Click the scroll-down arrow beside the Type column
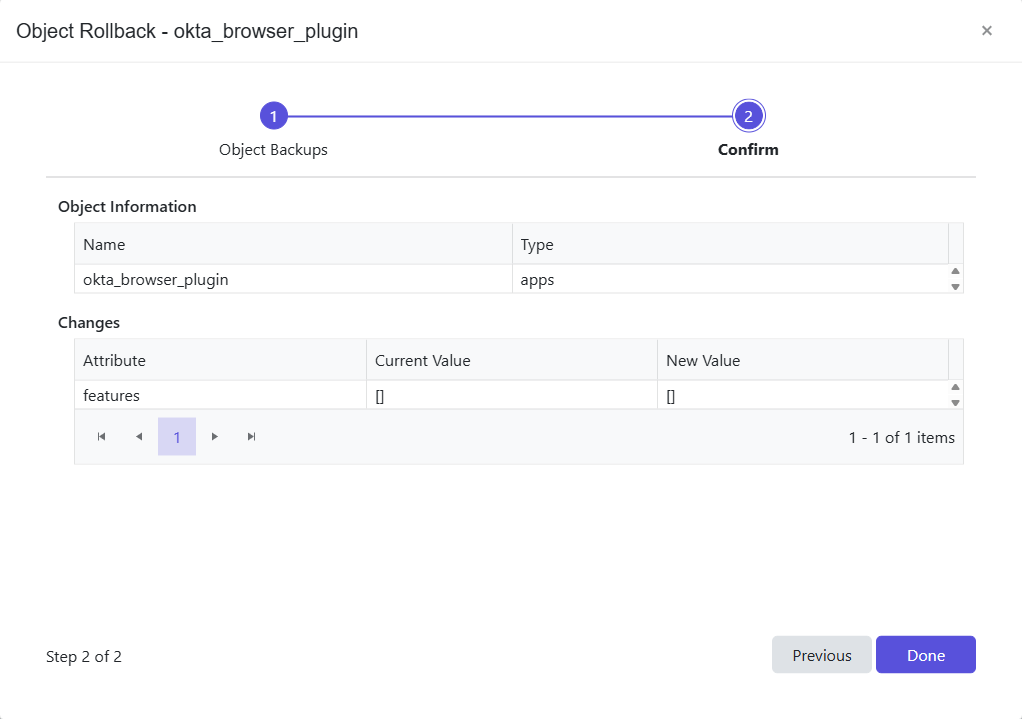The height and width of the screenshot is (719, 1022). [x=956, y=287]
